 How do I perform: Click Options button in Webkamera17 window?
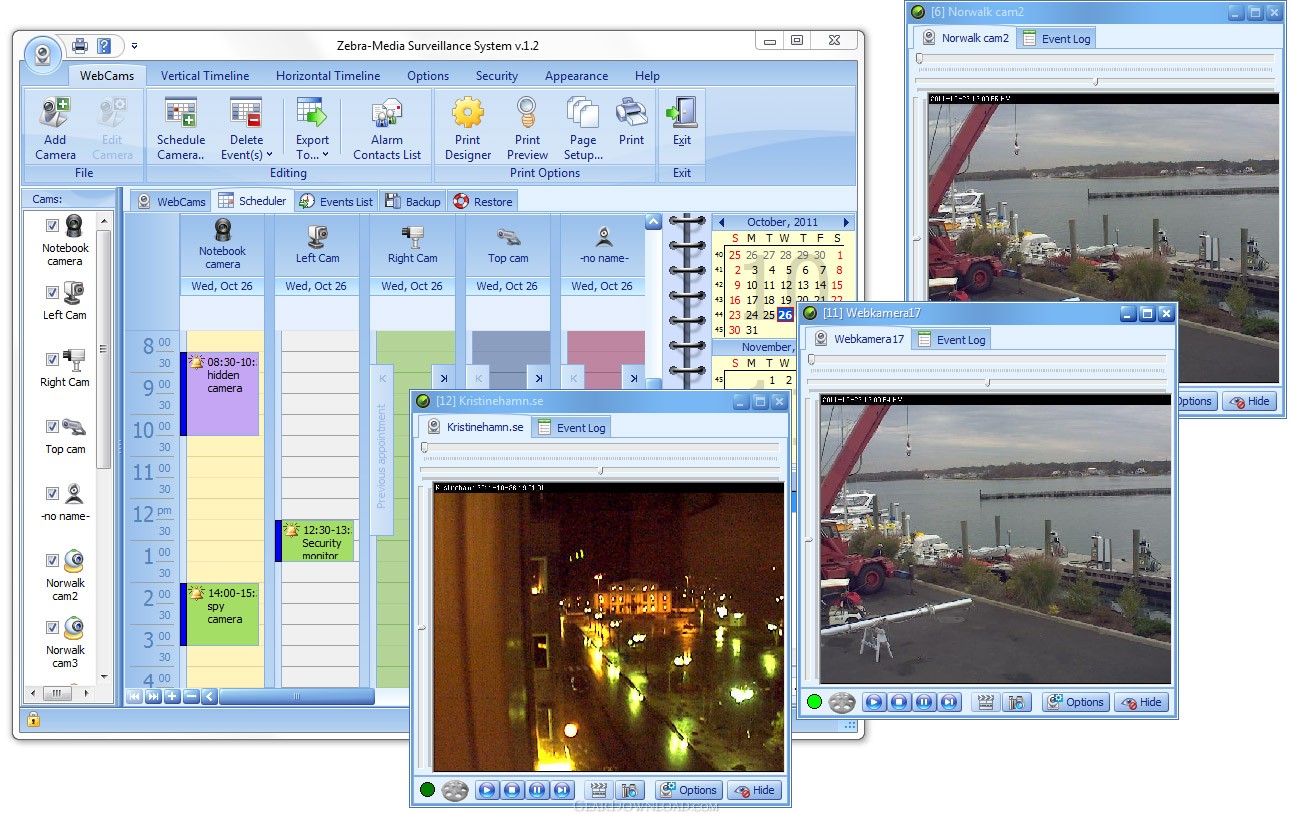(x=1075, y=702)
